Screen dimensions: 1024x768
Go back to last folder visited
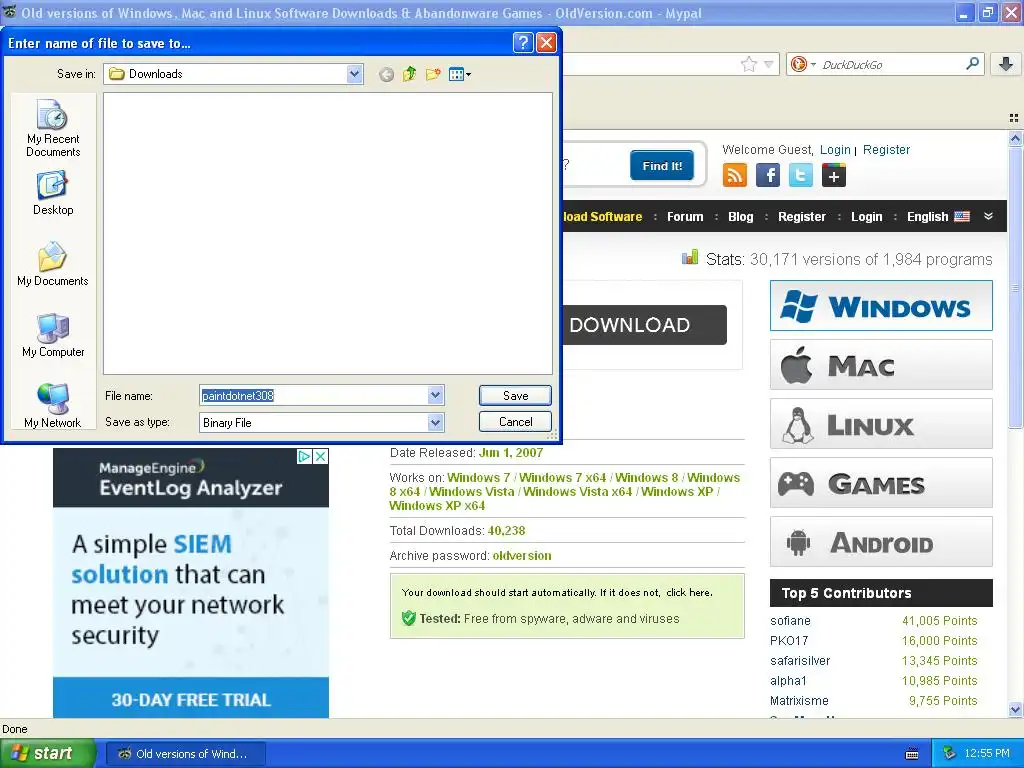tap(386, 74)
